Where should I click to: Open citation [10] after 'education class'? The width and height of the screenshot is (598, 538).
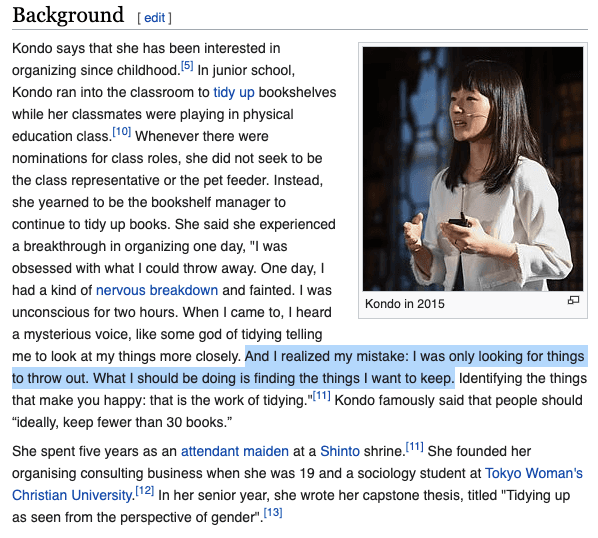coord(122,132)
